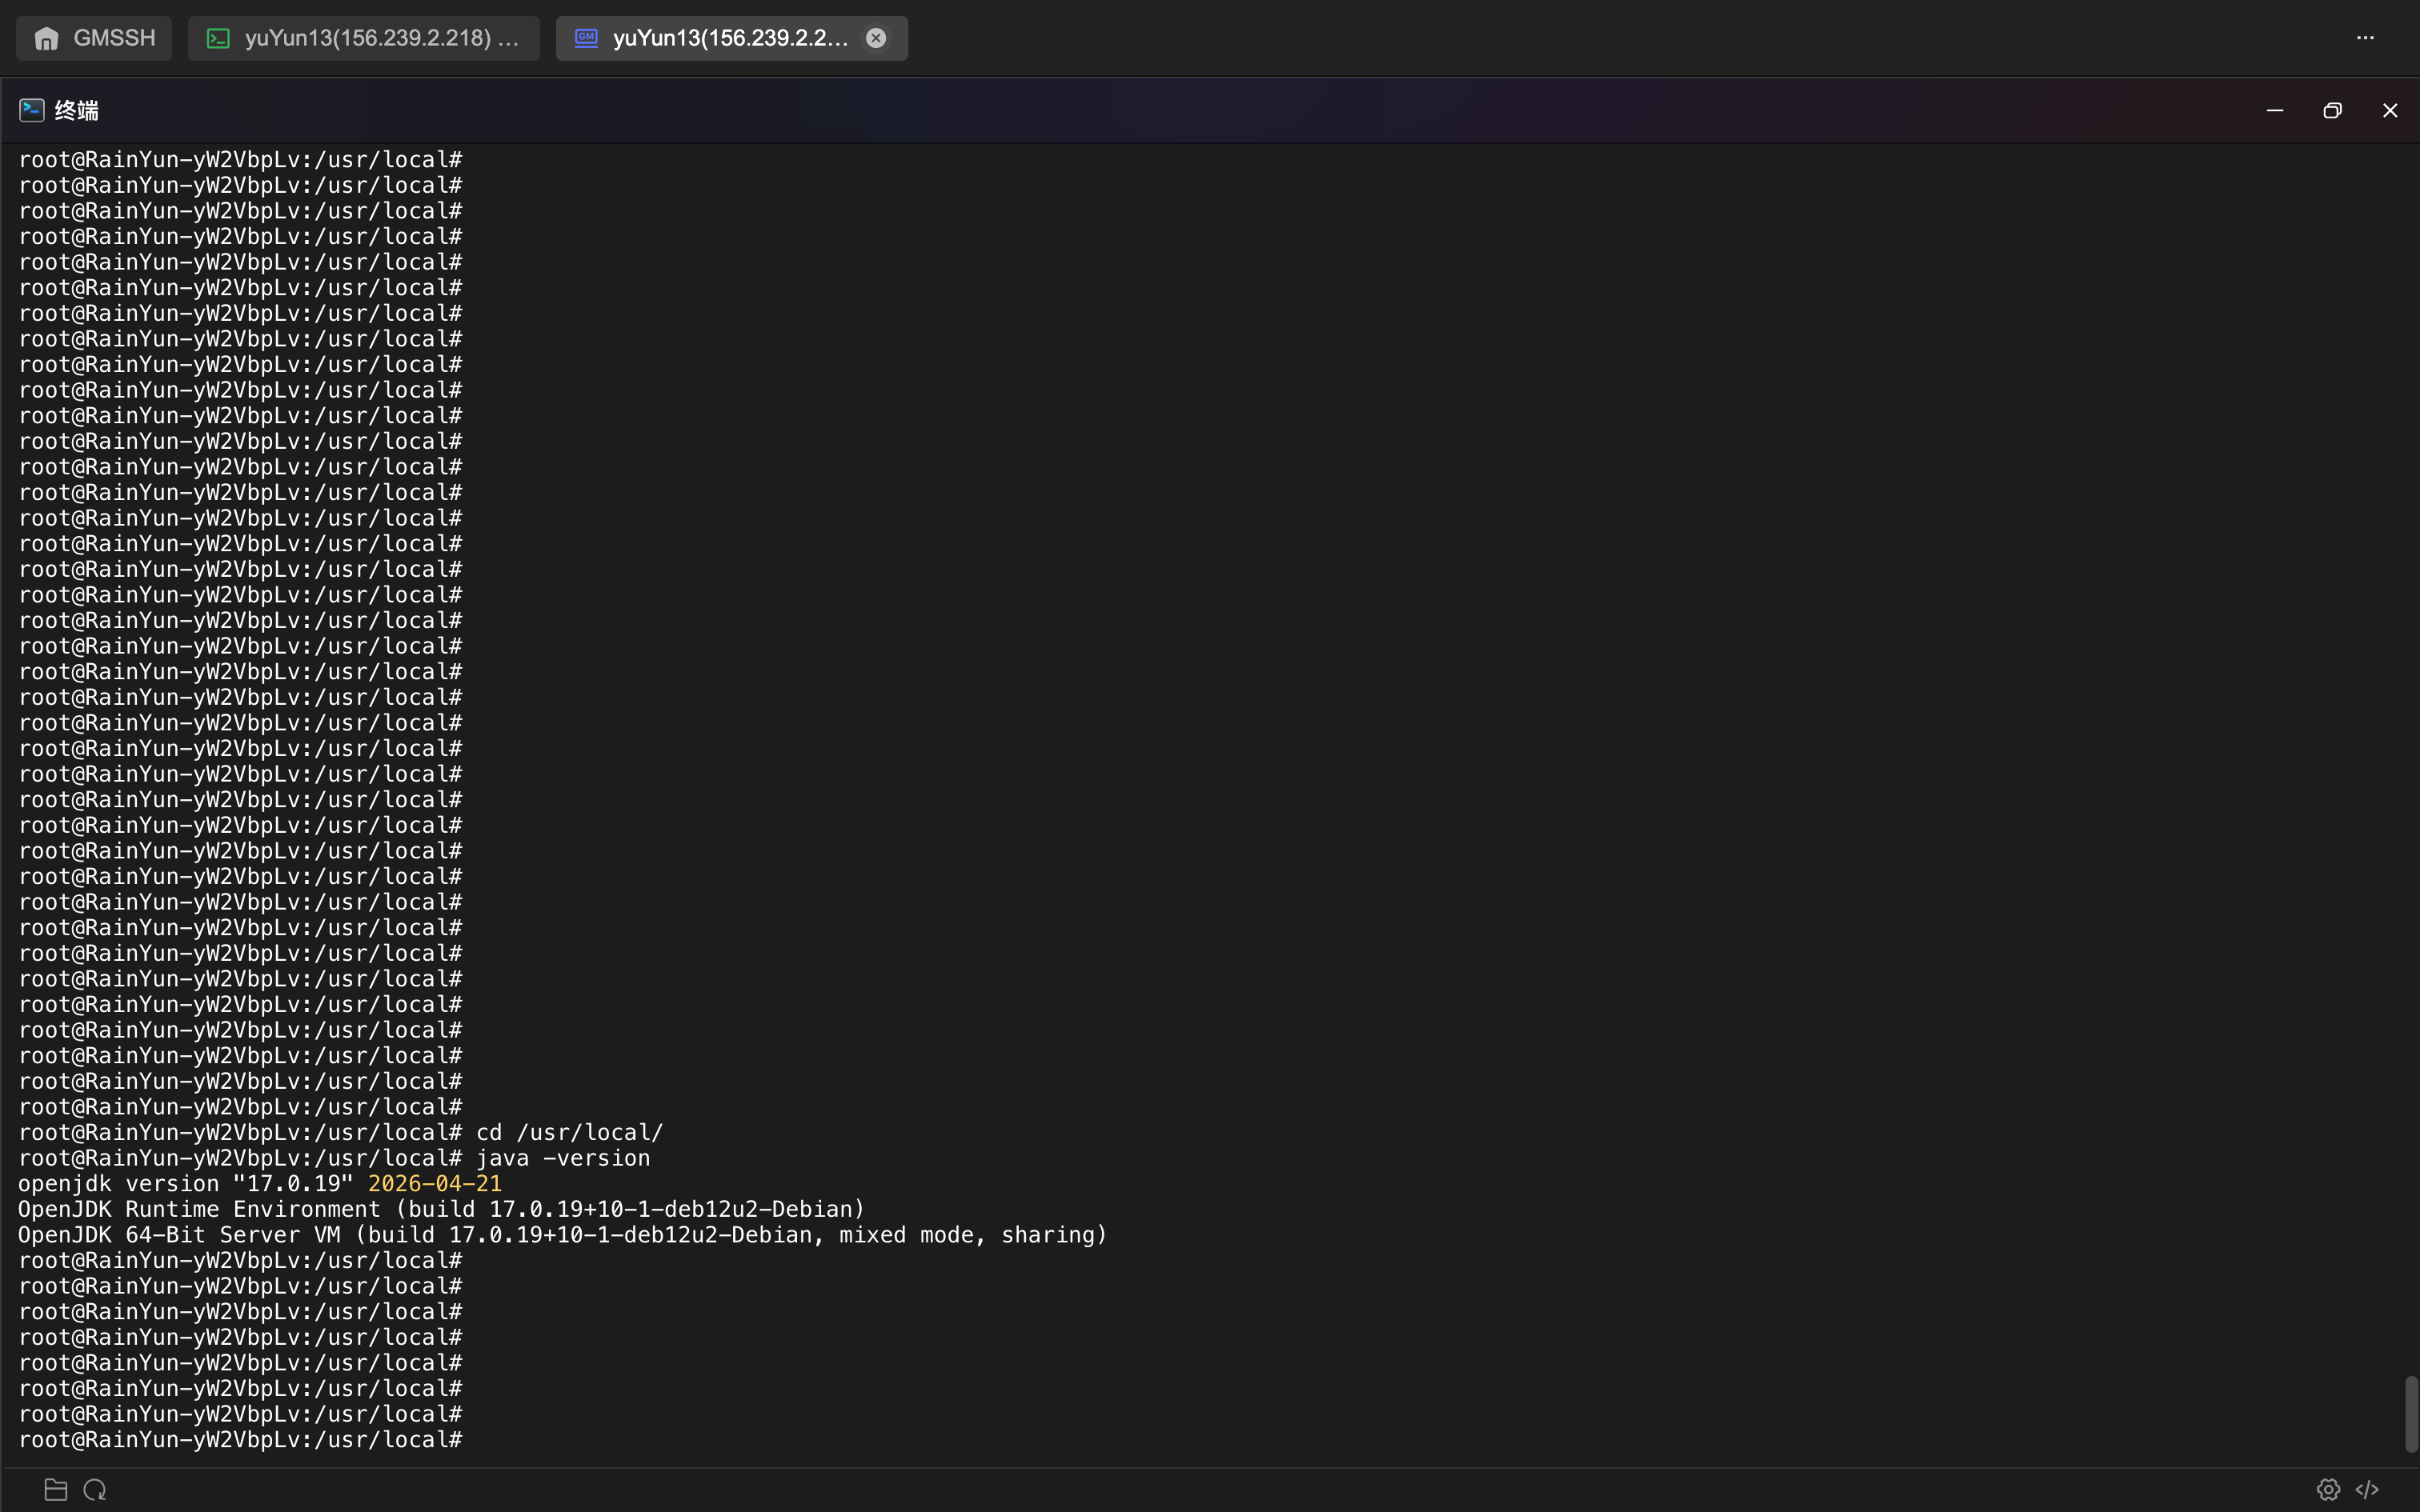Viewport: 2420px width, 1512px height.
Task: Close the active yuYun13 tab
Action: pos(876,38)
